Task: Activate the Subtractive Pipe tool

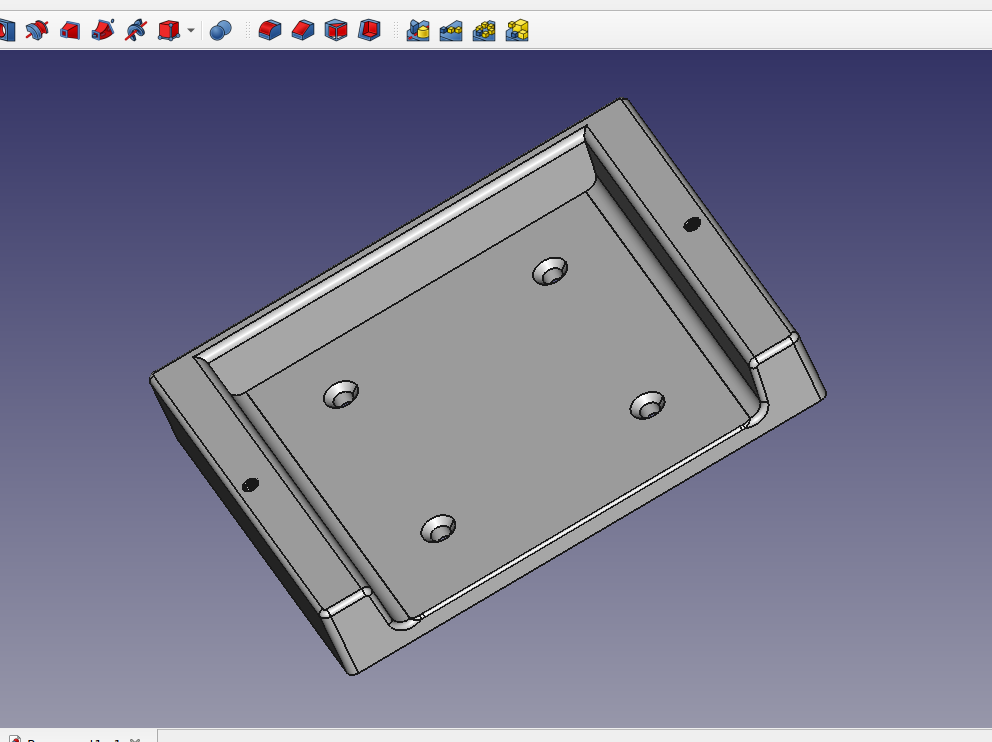Action: [103, 31]
